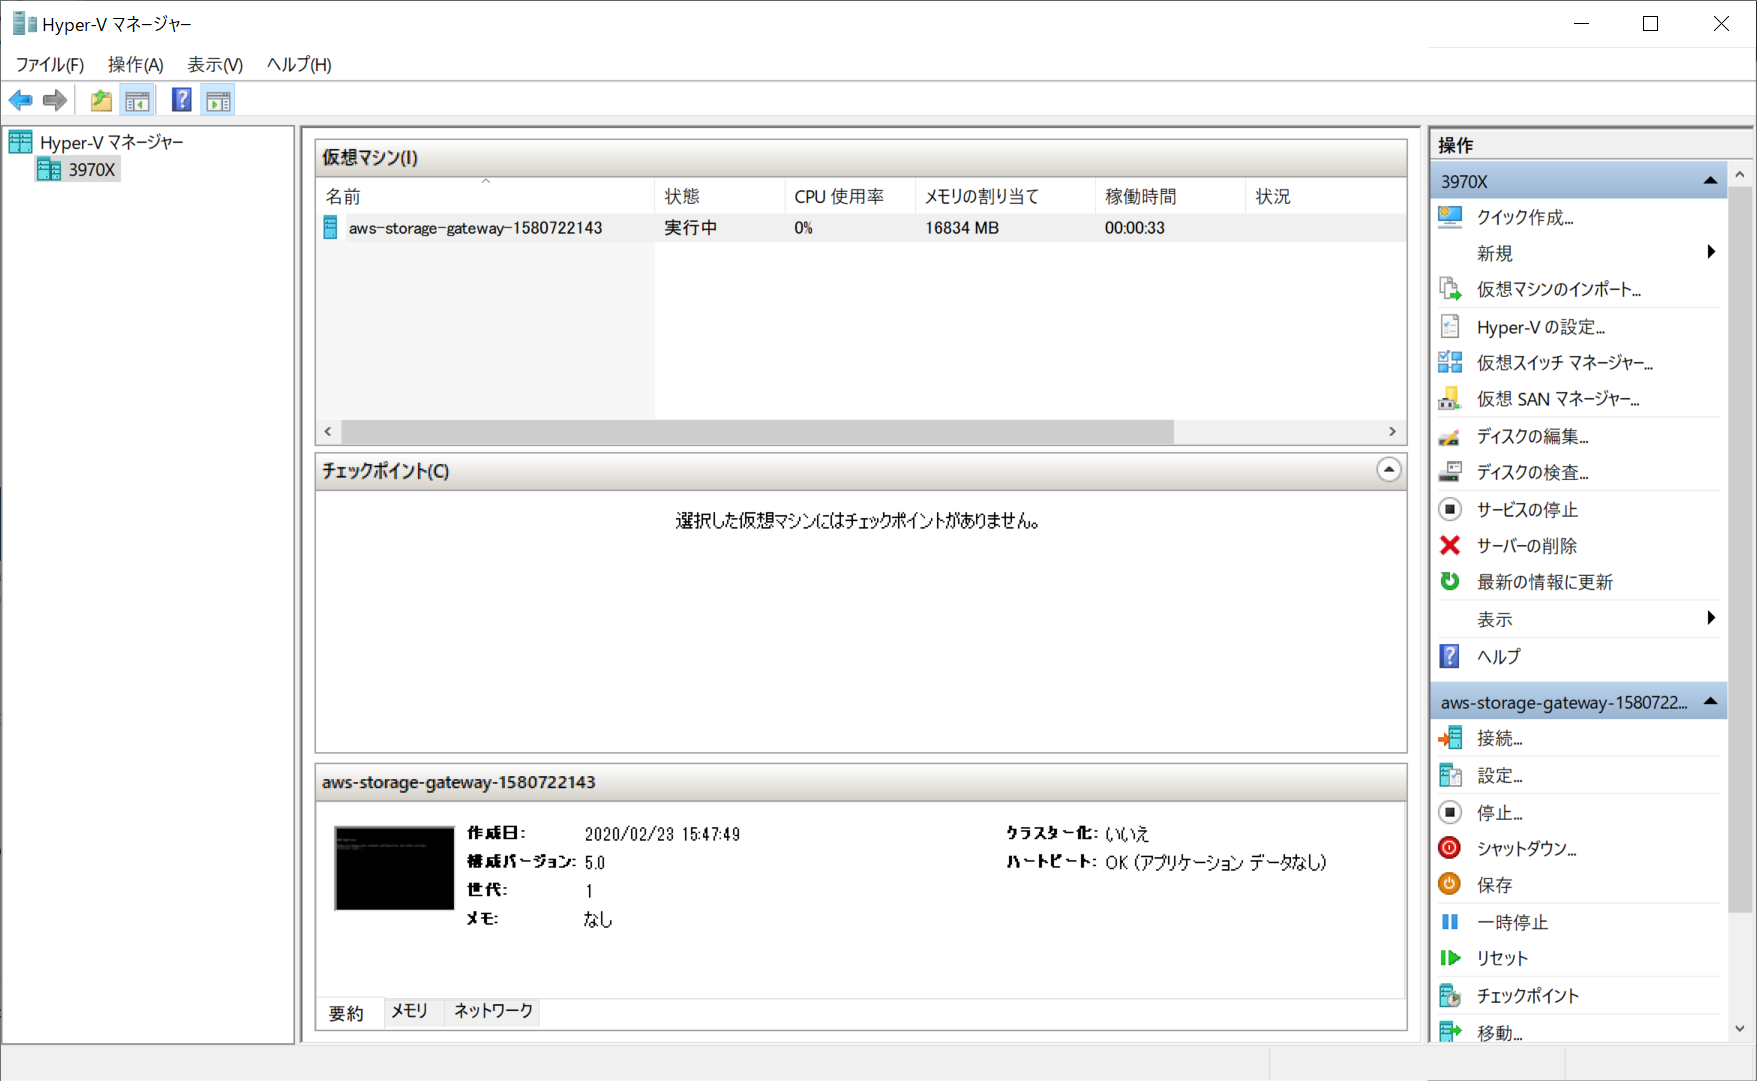Switch to the ネットワーク tab
Screen dimensions: 1757x1081
[x=493, y=1011]
